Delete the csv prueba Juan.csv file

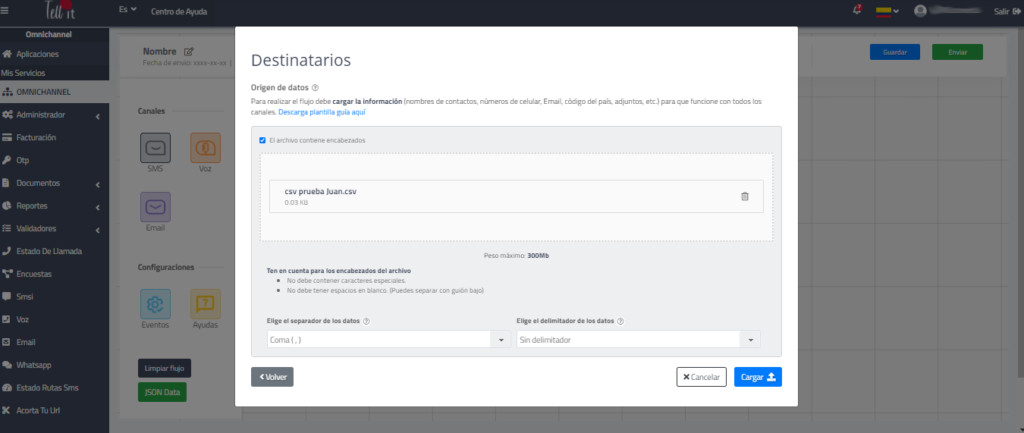coord(744,196)
